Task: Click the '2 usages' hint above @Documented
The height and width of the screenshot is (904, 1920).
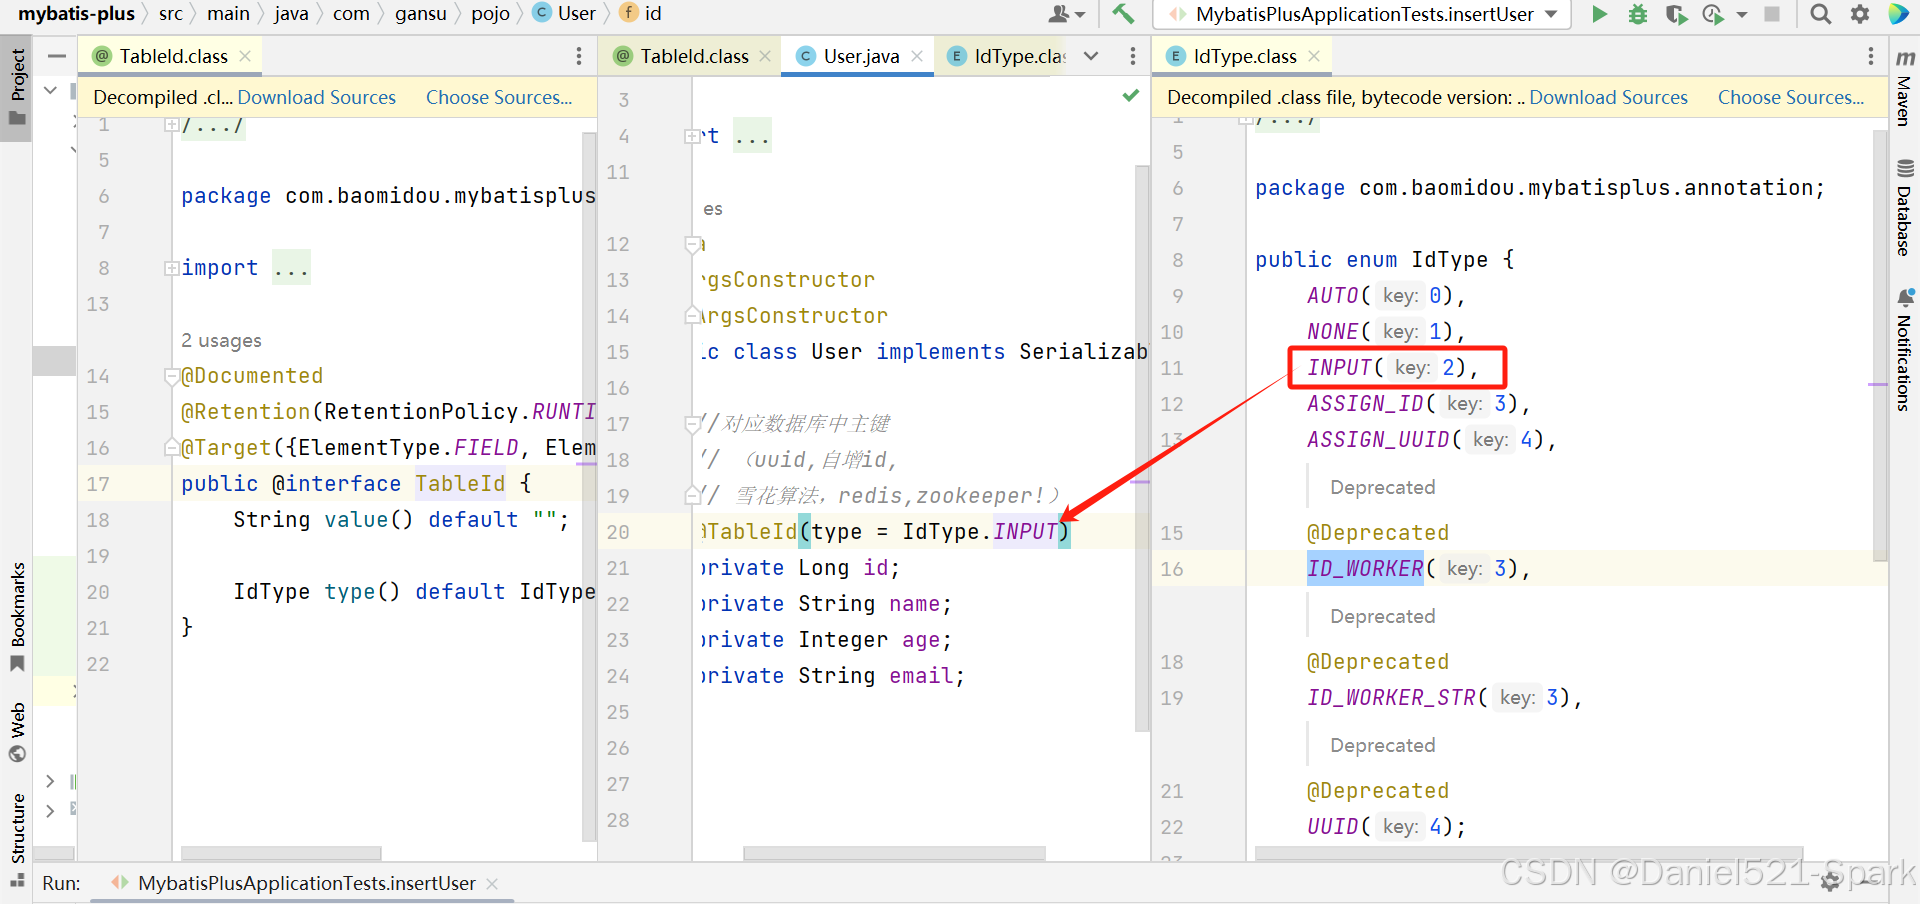Action: (221, 340)
